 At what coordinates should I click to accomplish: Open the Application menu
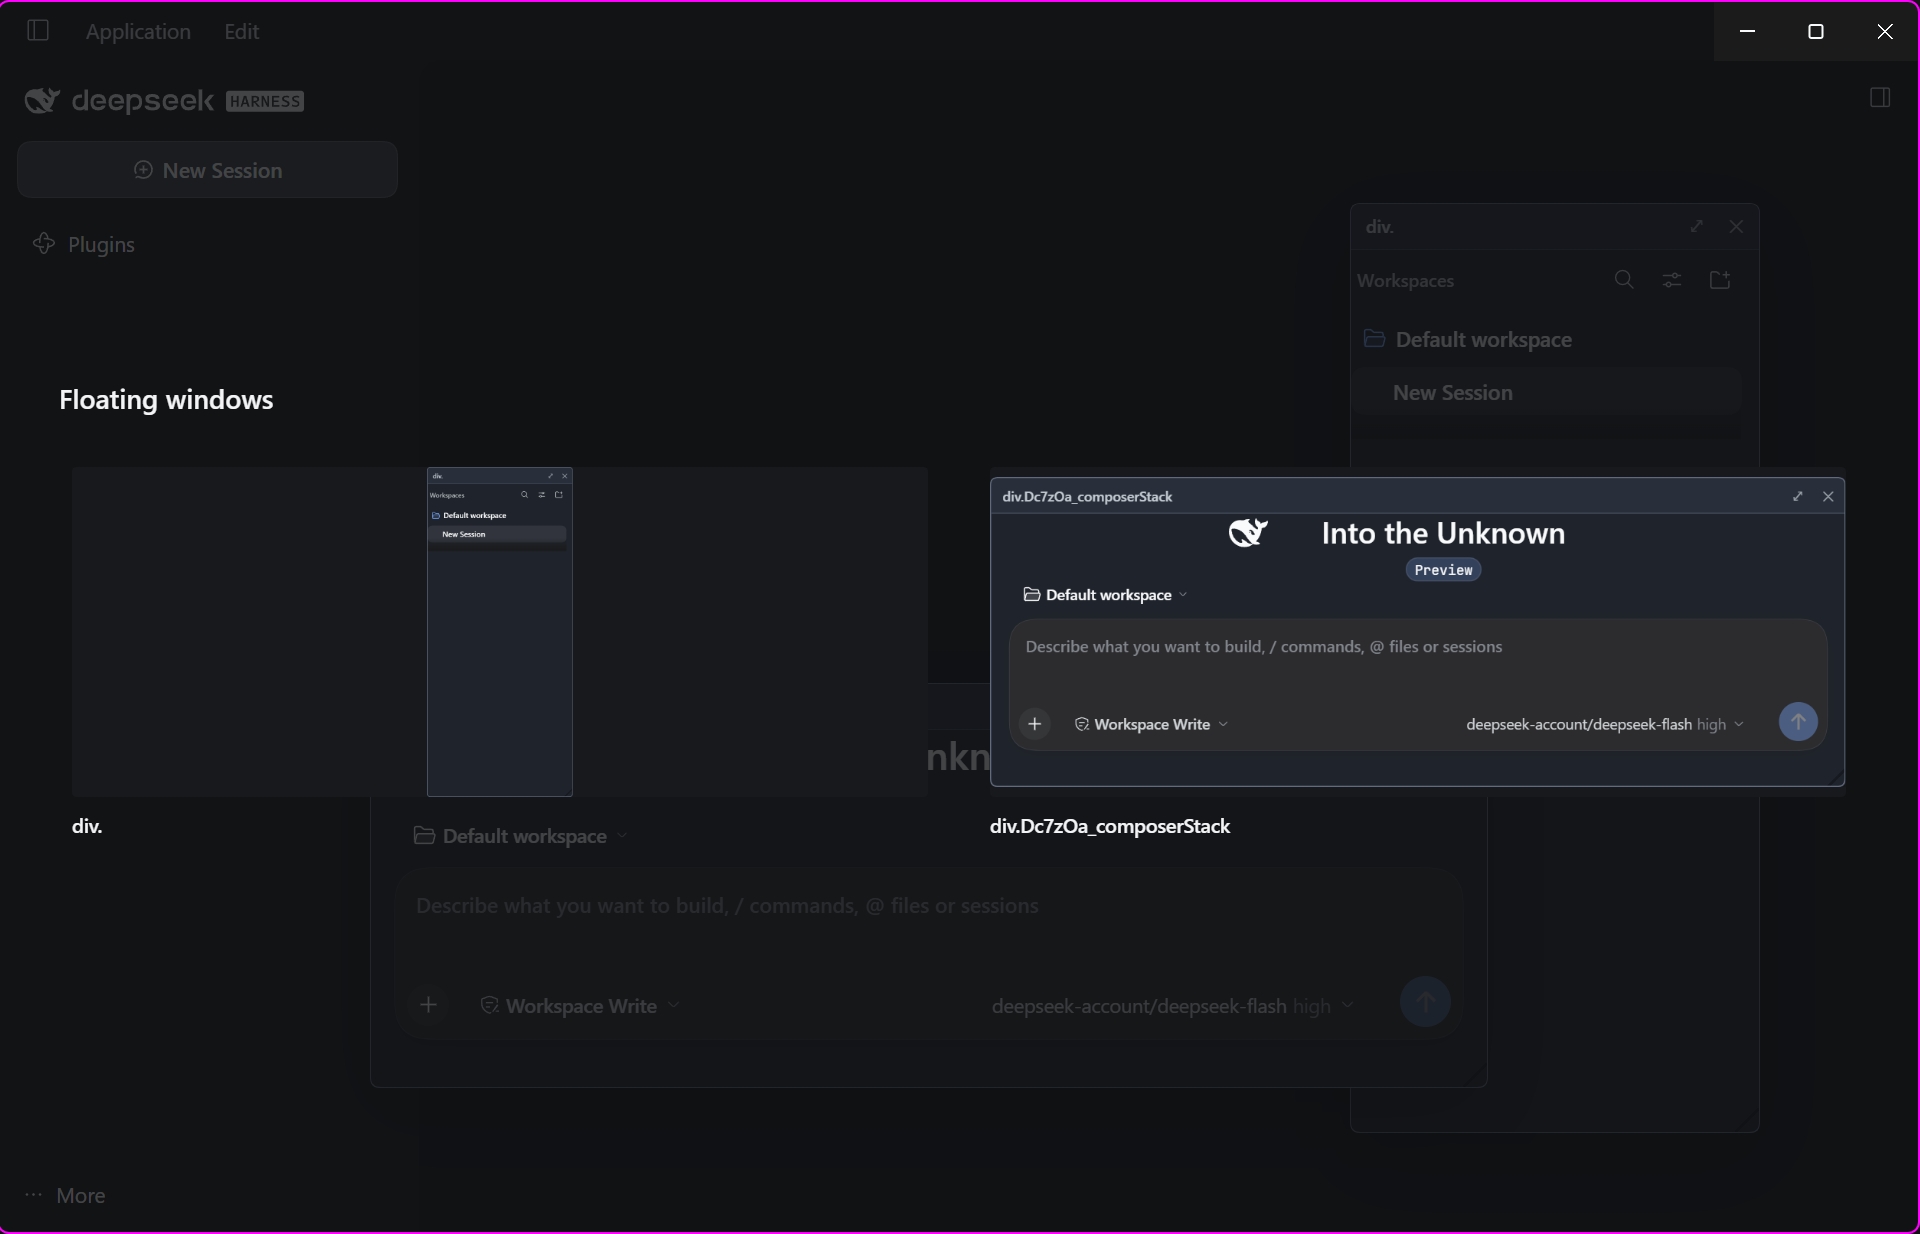tap(138, 31)
